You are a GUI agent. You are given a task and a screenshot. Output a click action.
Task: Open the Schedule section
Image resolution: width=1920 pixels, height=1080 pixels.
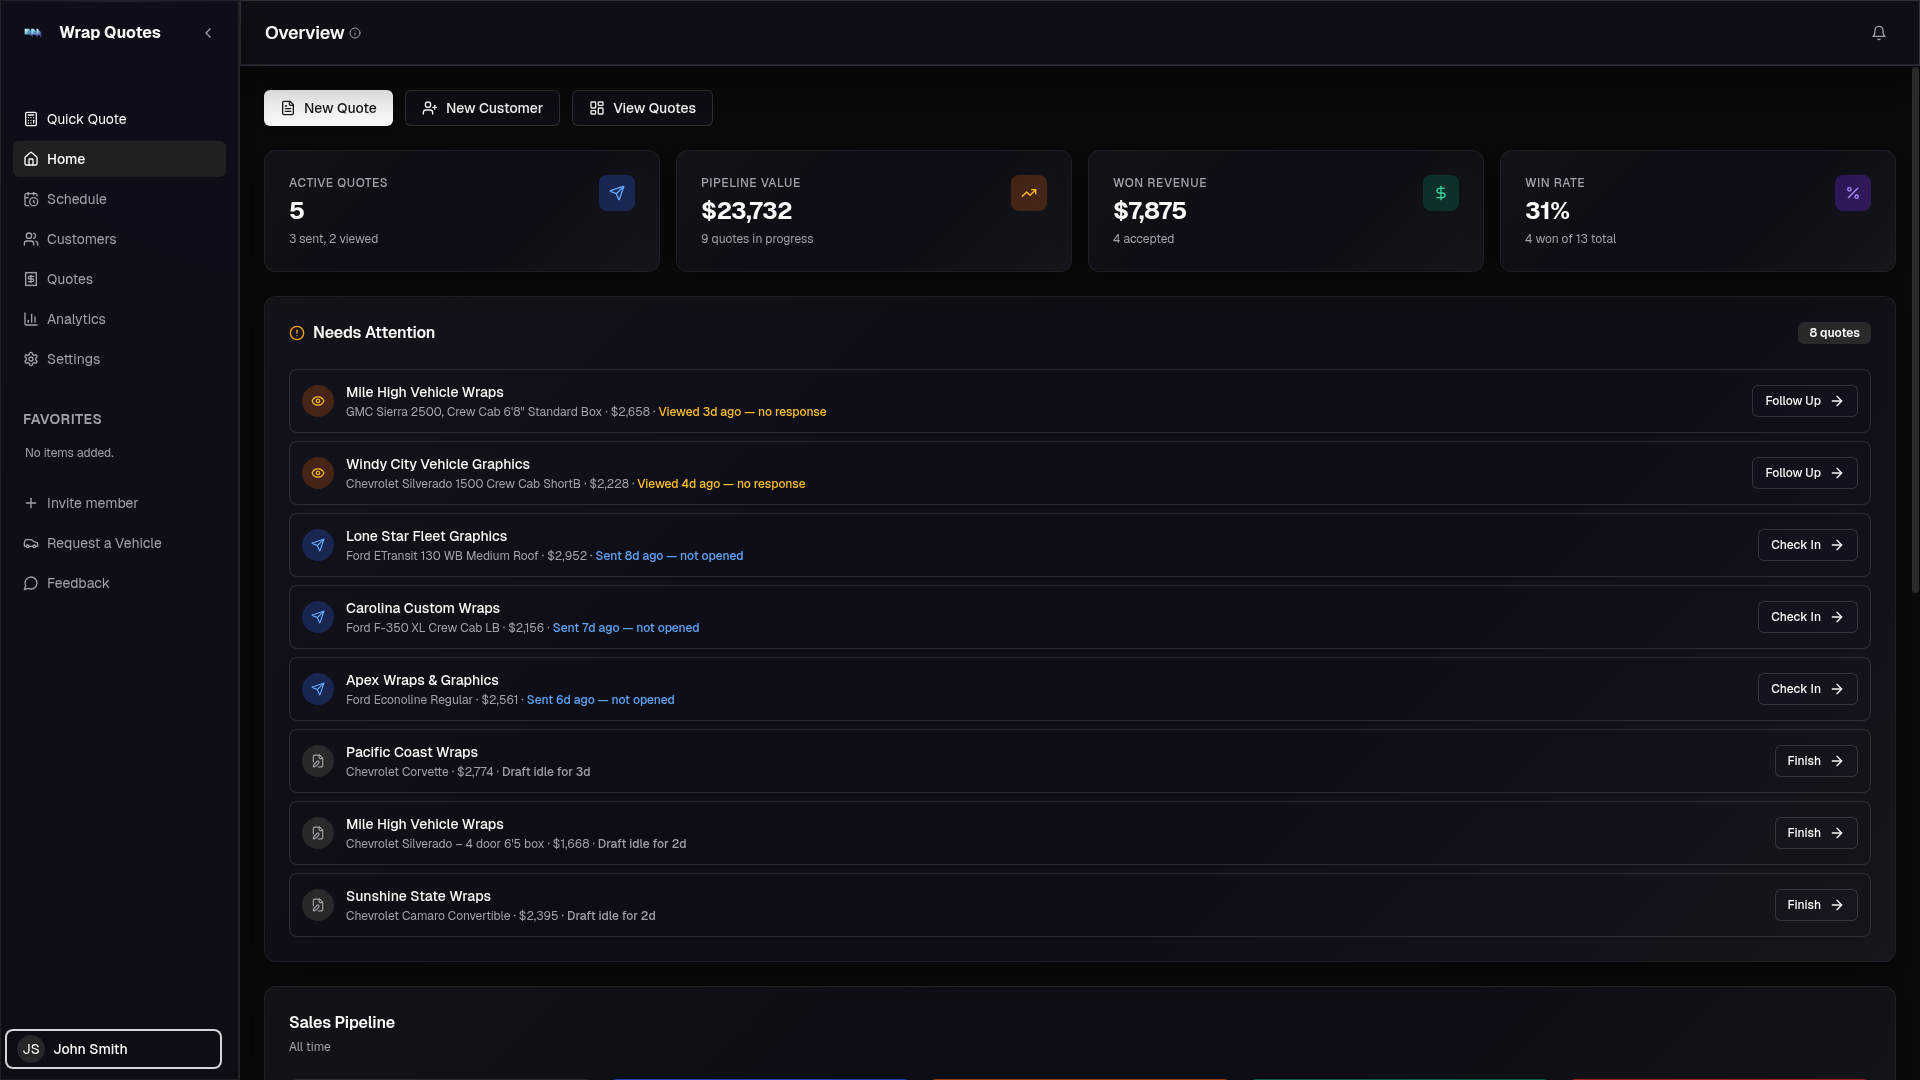[76, 199]
